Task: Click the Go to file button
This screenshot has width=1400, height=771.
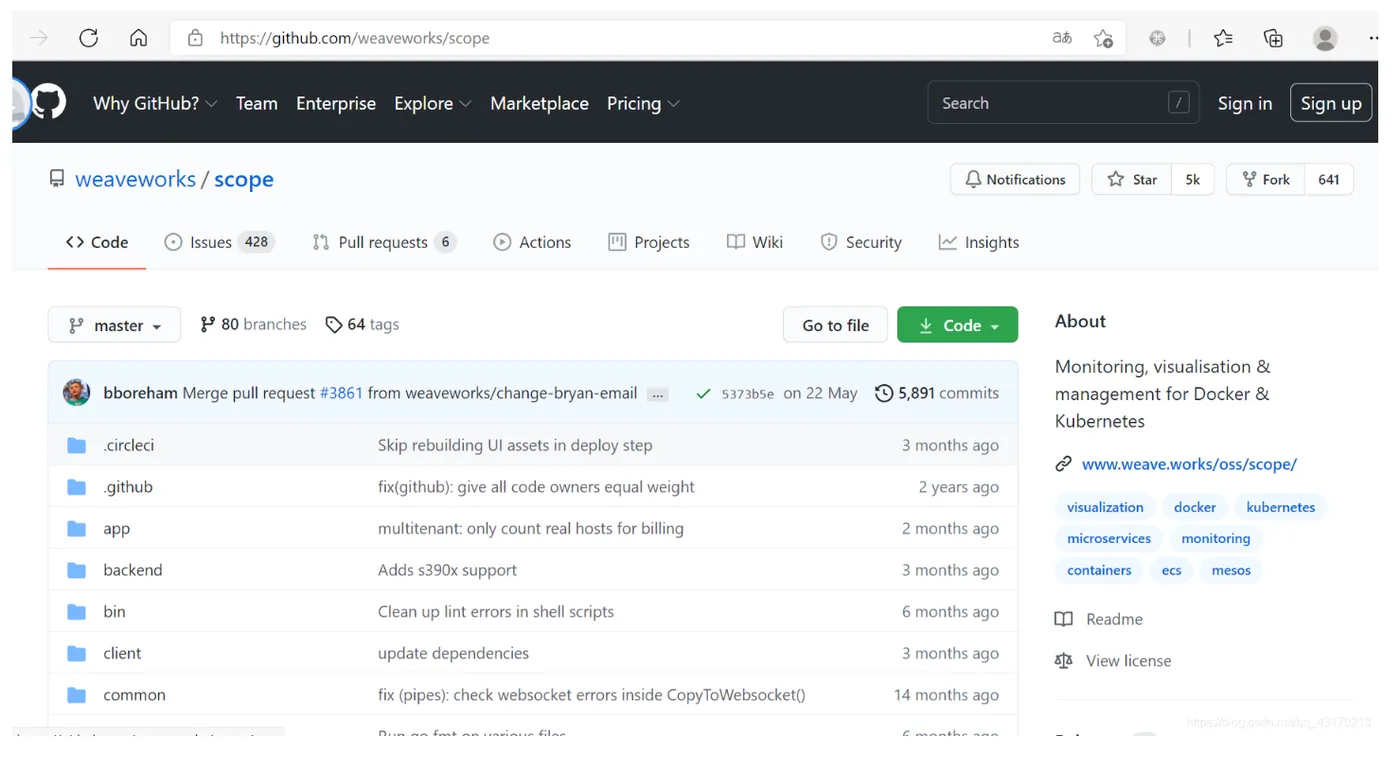Action: (x=835, y=325)
